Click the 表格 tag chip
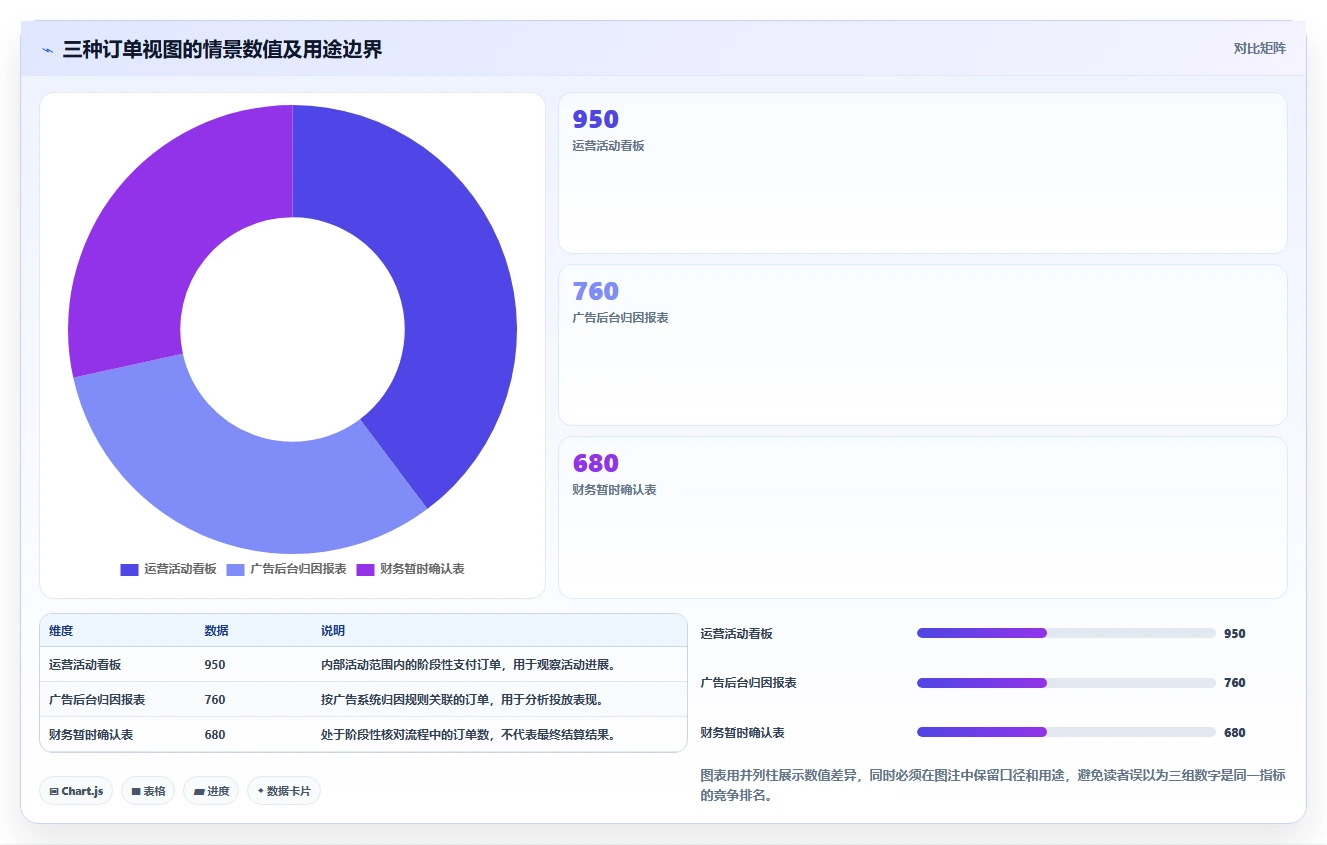1327x845 pixels. click(148, 791)
